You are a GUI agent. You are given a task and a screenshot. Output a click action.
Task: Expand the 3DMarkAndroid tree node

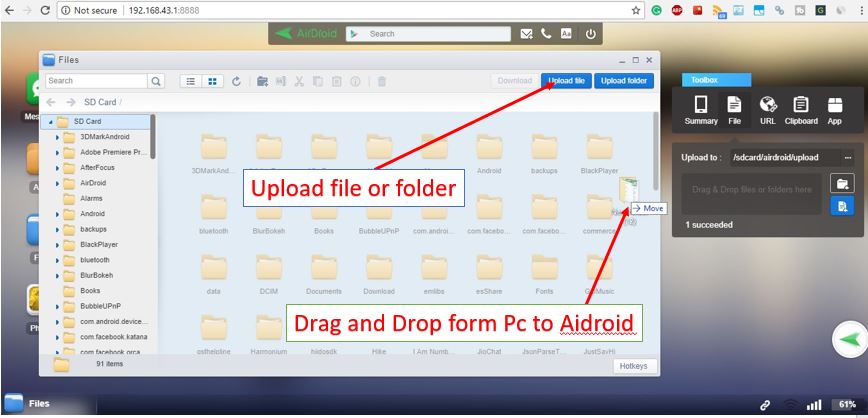pyautogui.click(x=58, y=137)
